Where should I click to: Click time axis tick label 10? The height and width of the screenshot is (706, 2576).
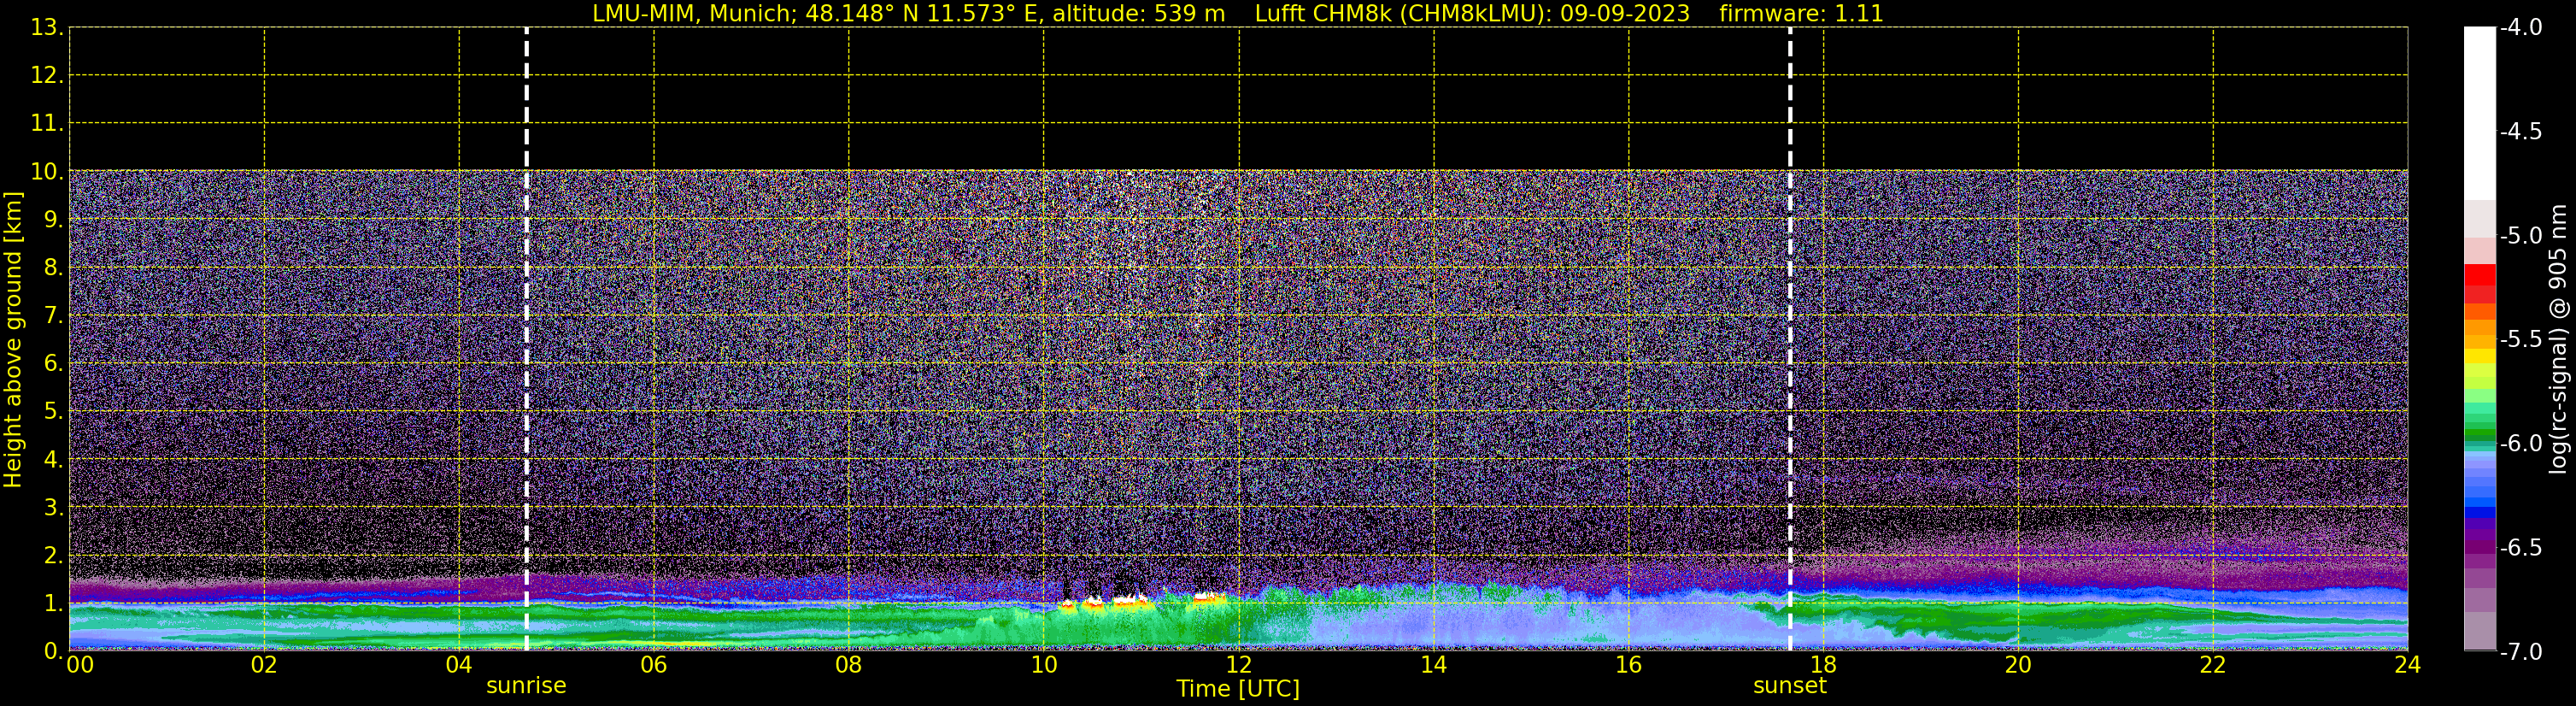[x=1044, y=665]
